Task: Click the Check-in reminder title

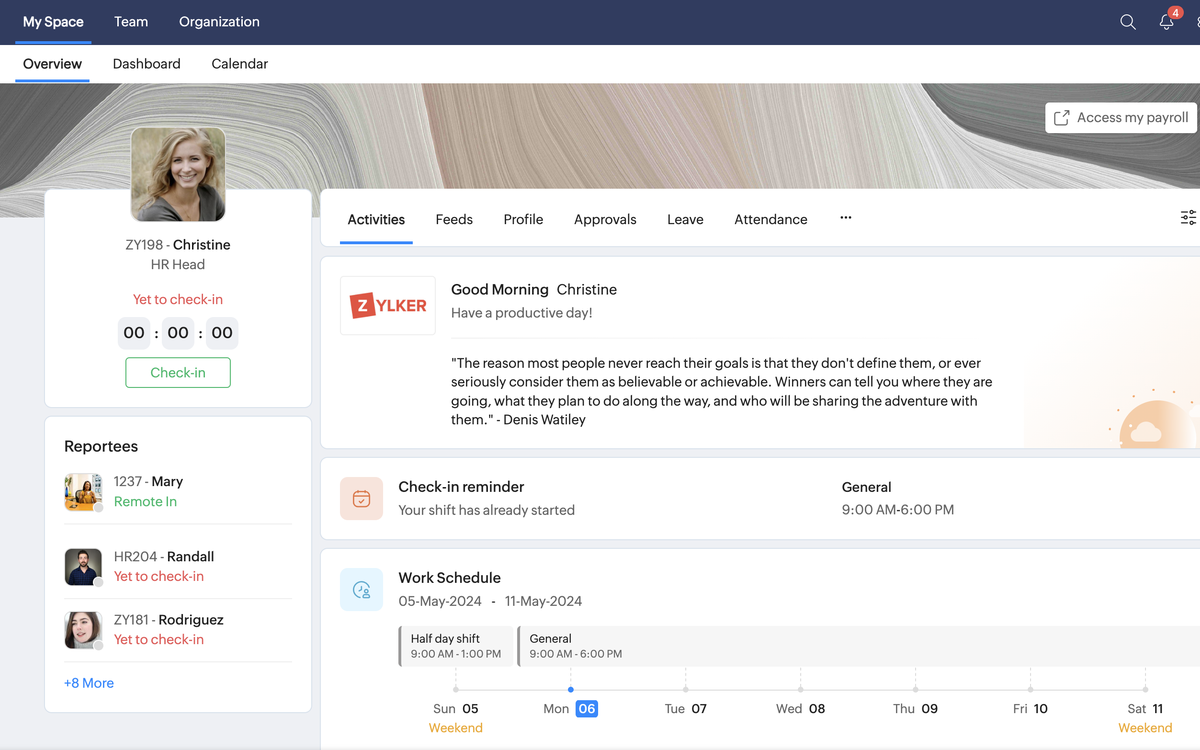Action: pos(461,487)
